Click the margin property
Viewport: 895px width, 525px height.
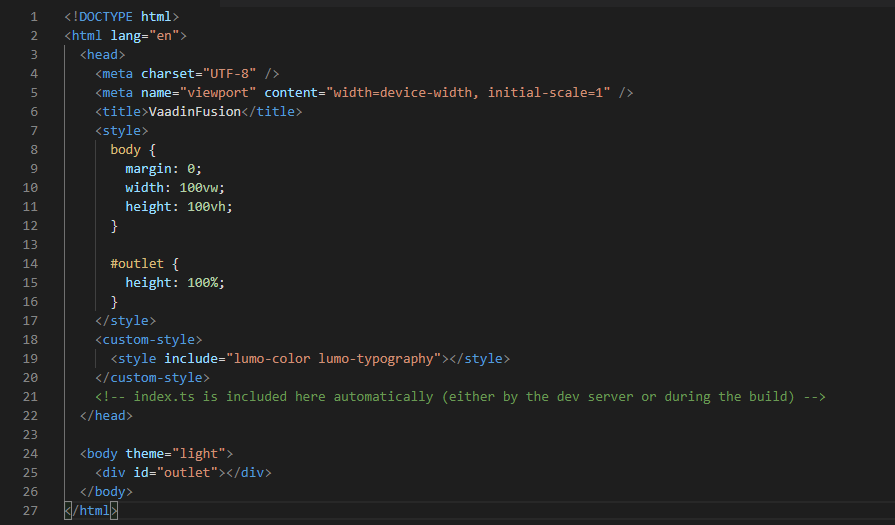(148, 169)
